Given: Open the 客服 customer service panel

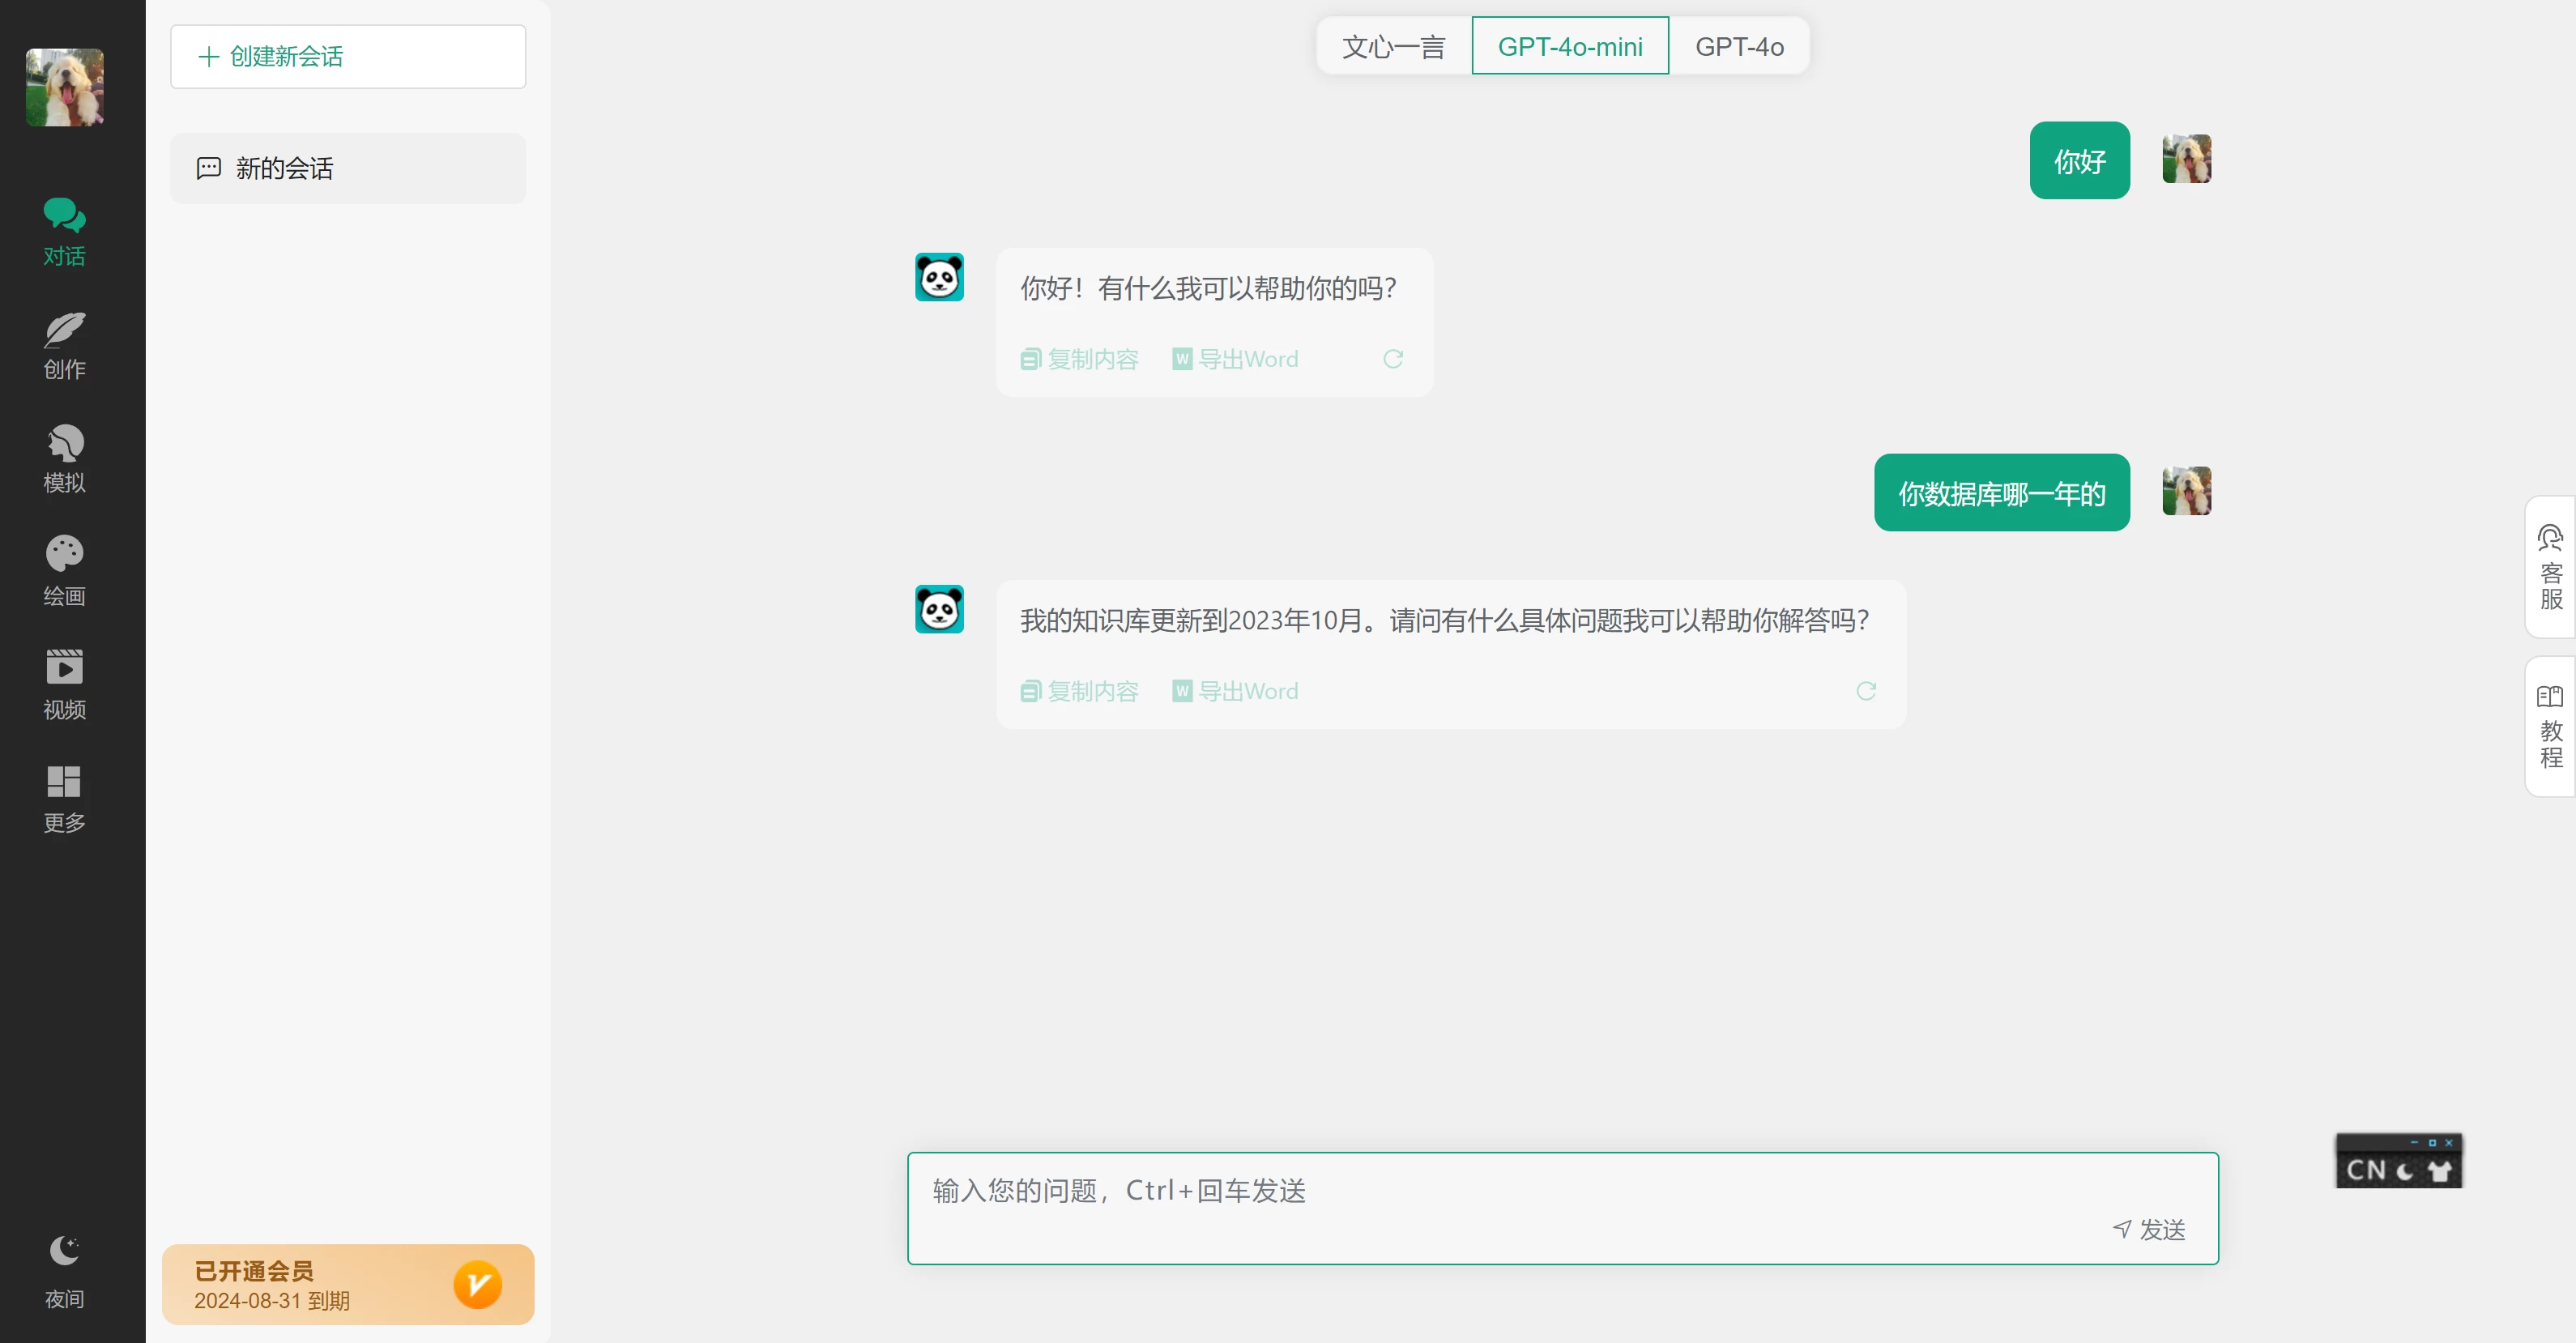Looking at the screenshot, I should coord(2549,567).
